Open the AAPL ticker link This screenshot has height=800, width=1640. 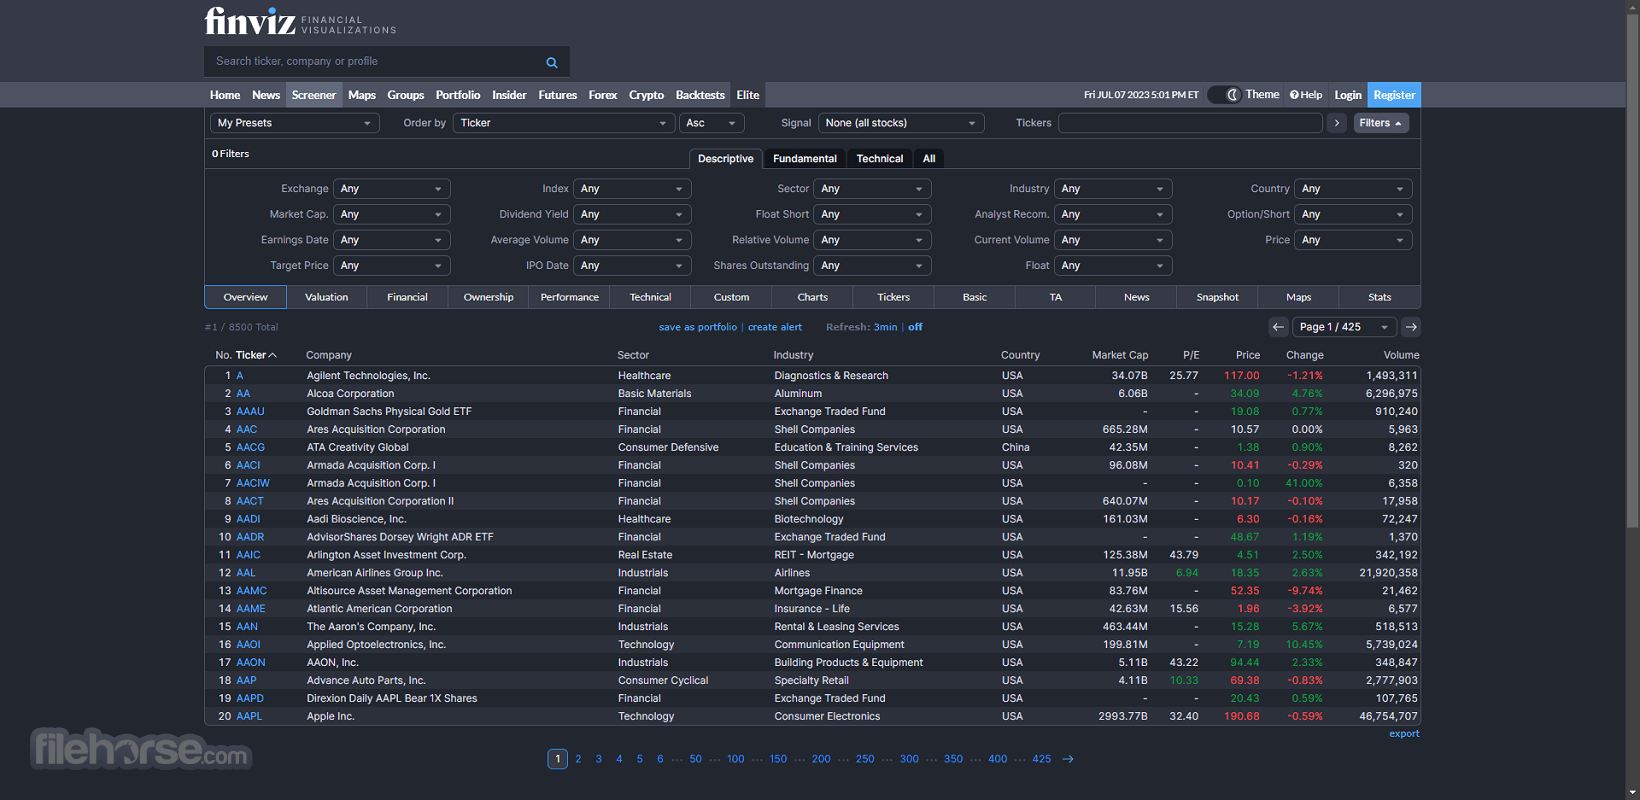(249, 717)
